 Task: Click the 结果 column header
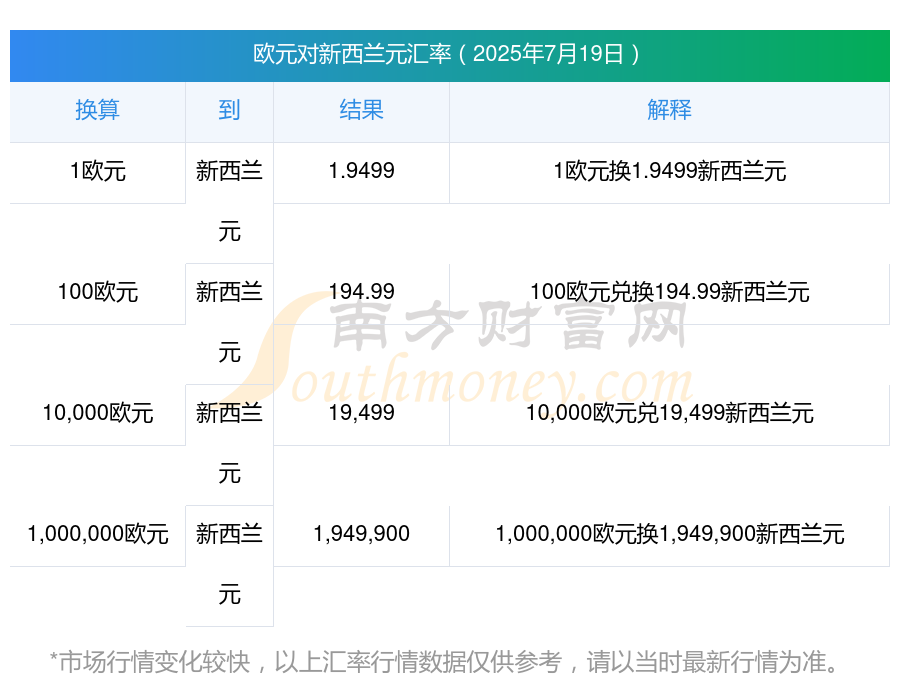pos(361,110)
